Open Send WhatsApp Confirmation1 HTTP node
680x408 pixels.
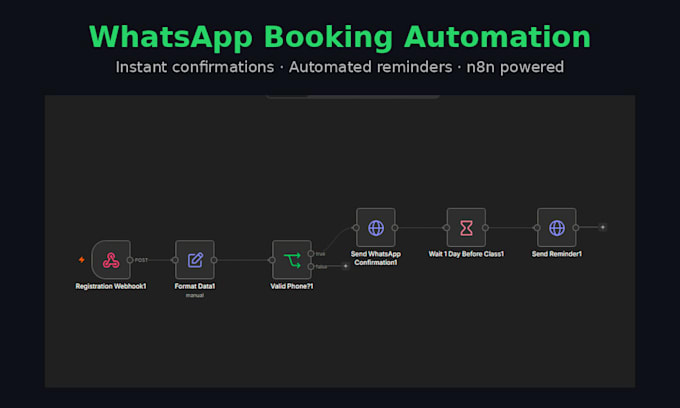tap(376, 228)
